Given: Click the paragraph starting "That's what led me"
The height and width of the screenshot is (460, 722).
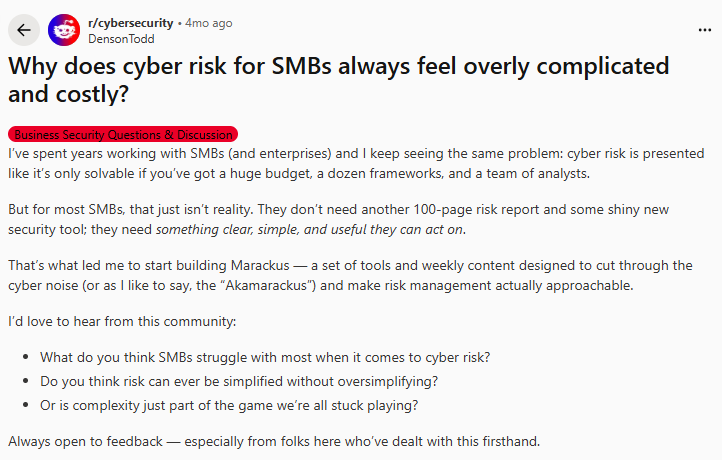Looking at the screenshot, I should pos(350,276).
